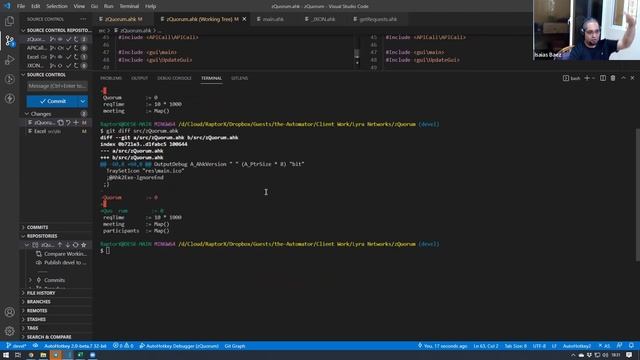The width and height of the screenshot is (640, 360).
Task: Switch to the DEBUG CONSOLE panel tab
Action: (x=174, y=78)
